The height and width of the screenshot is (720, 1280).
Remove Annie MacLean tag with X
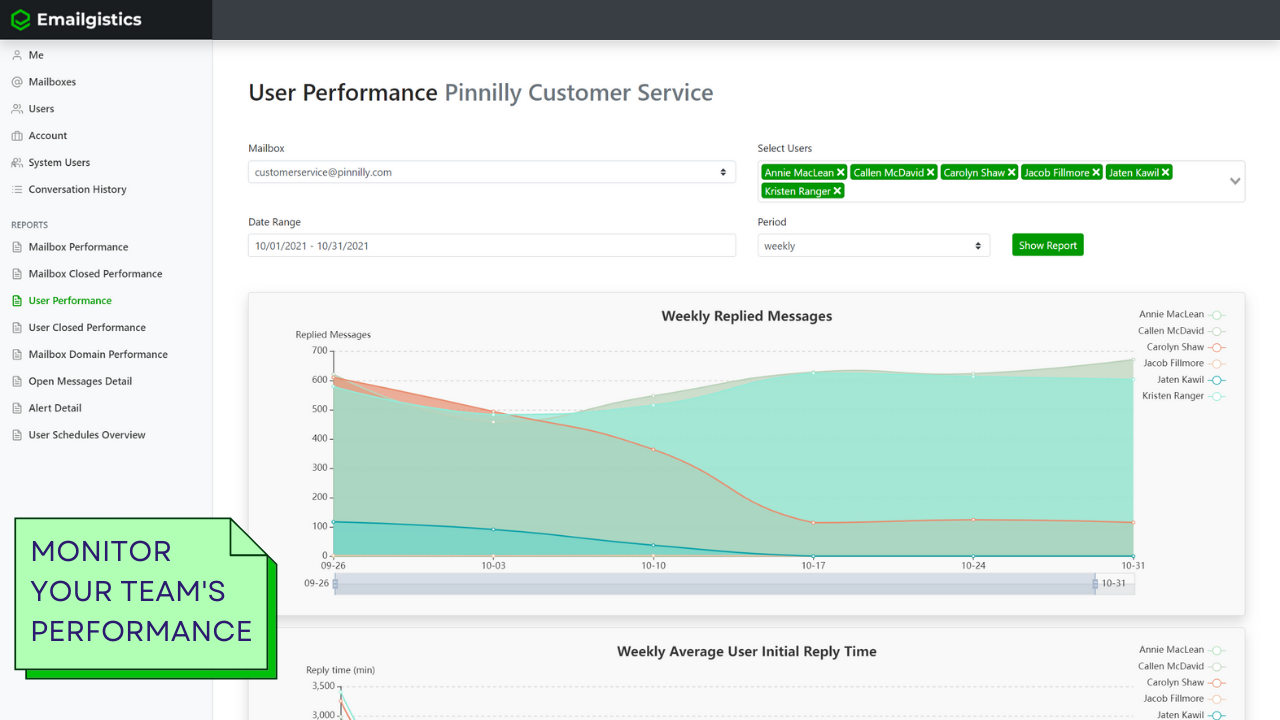click(x=841, y=172)
